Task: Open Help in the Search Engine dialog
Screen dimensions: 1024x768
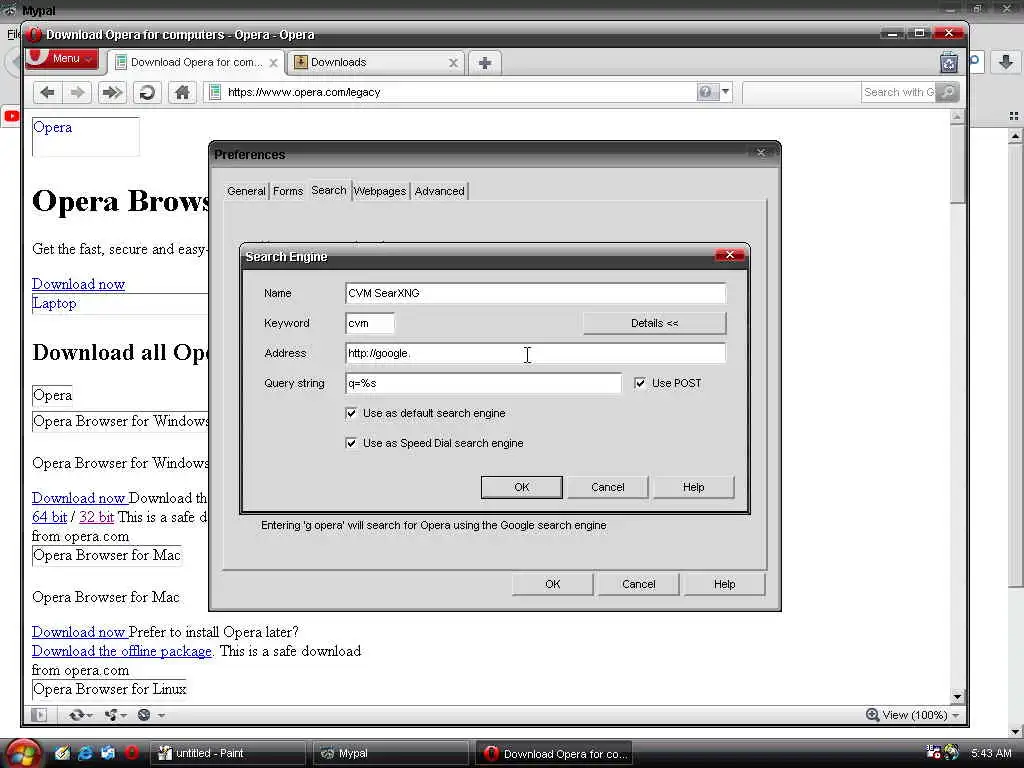Action: 694,487
